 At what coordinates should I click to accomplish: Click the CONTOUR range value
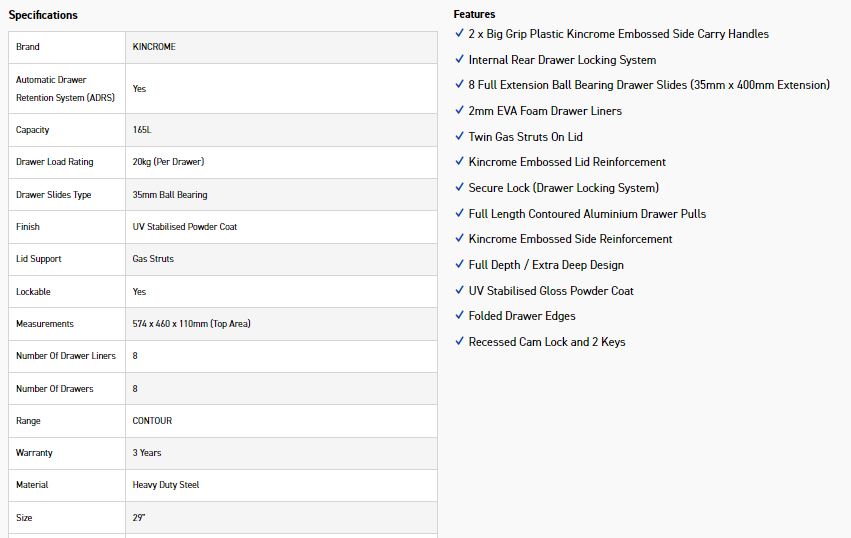coord(152,421)
